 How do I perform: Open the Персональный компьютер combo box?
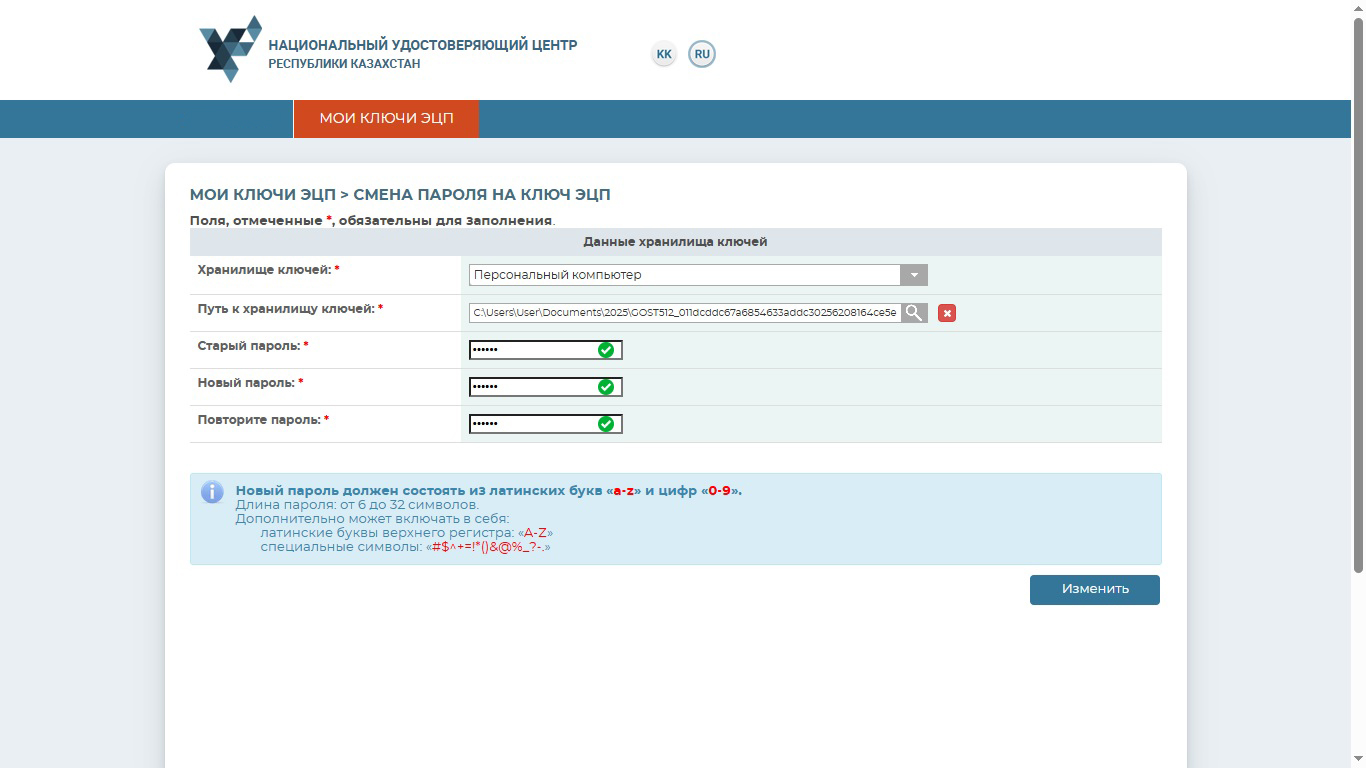(x=685, y=275)
